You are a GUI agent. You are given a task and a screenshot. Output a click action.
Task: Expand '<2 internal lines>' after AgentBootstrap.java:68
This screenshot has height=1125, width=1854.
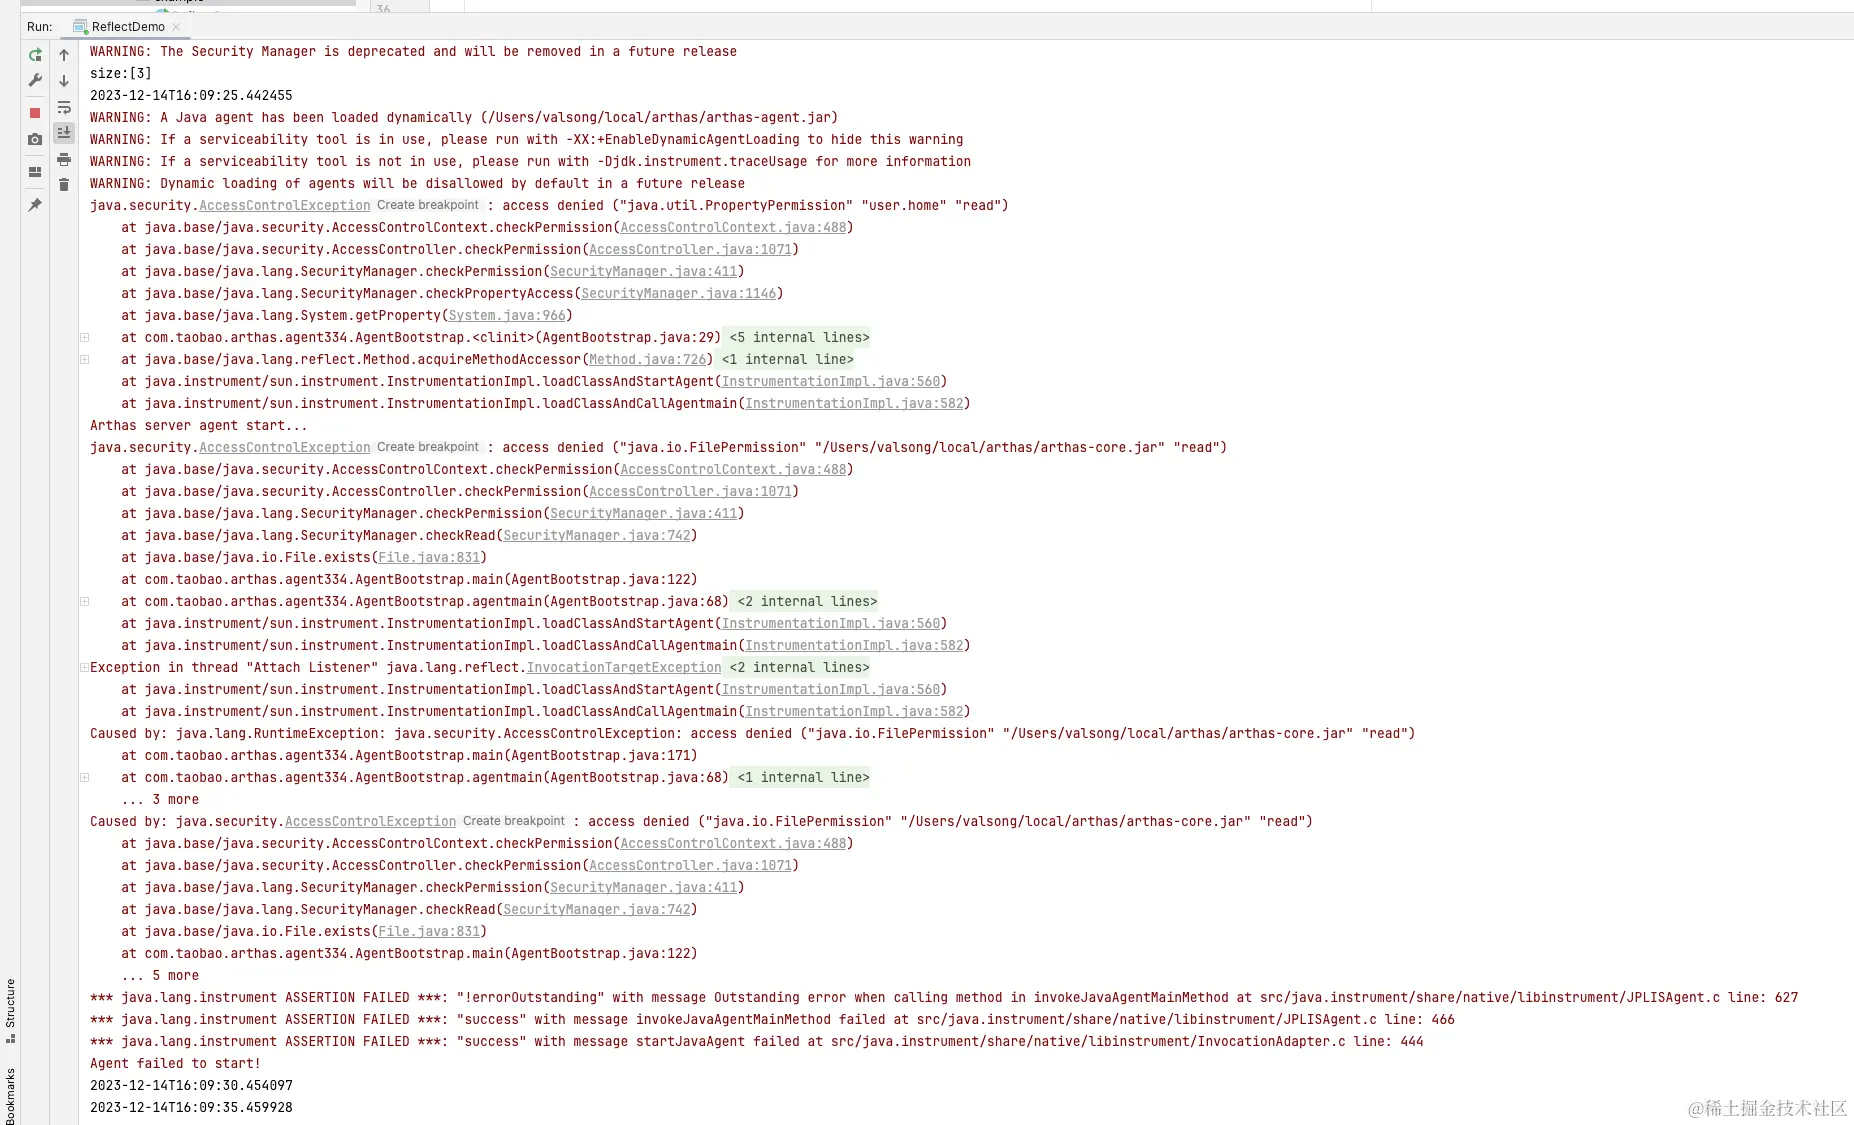807,601
